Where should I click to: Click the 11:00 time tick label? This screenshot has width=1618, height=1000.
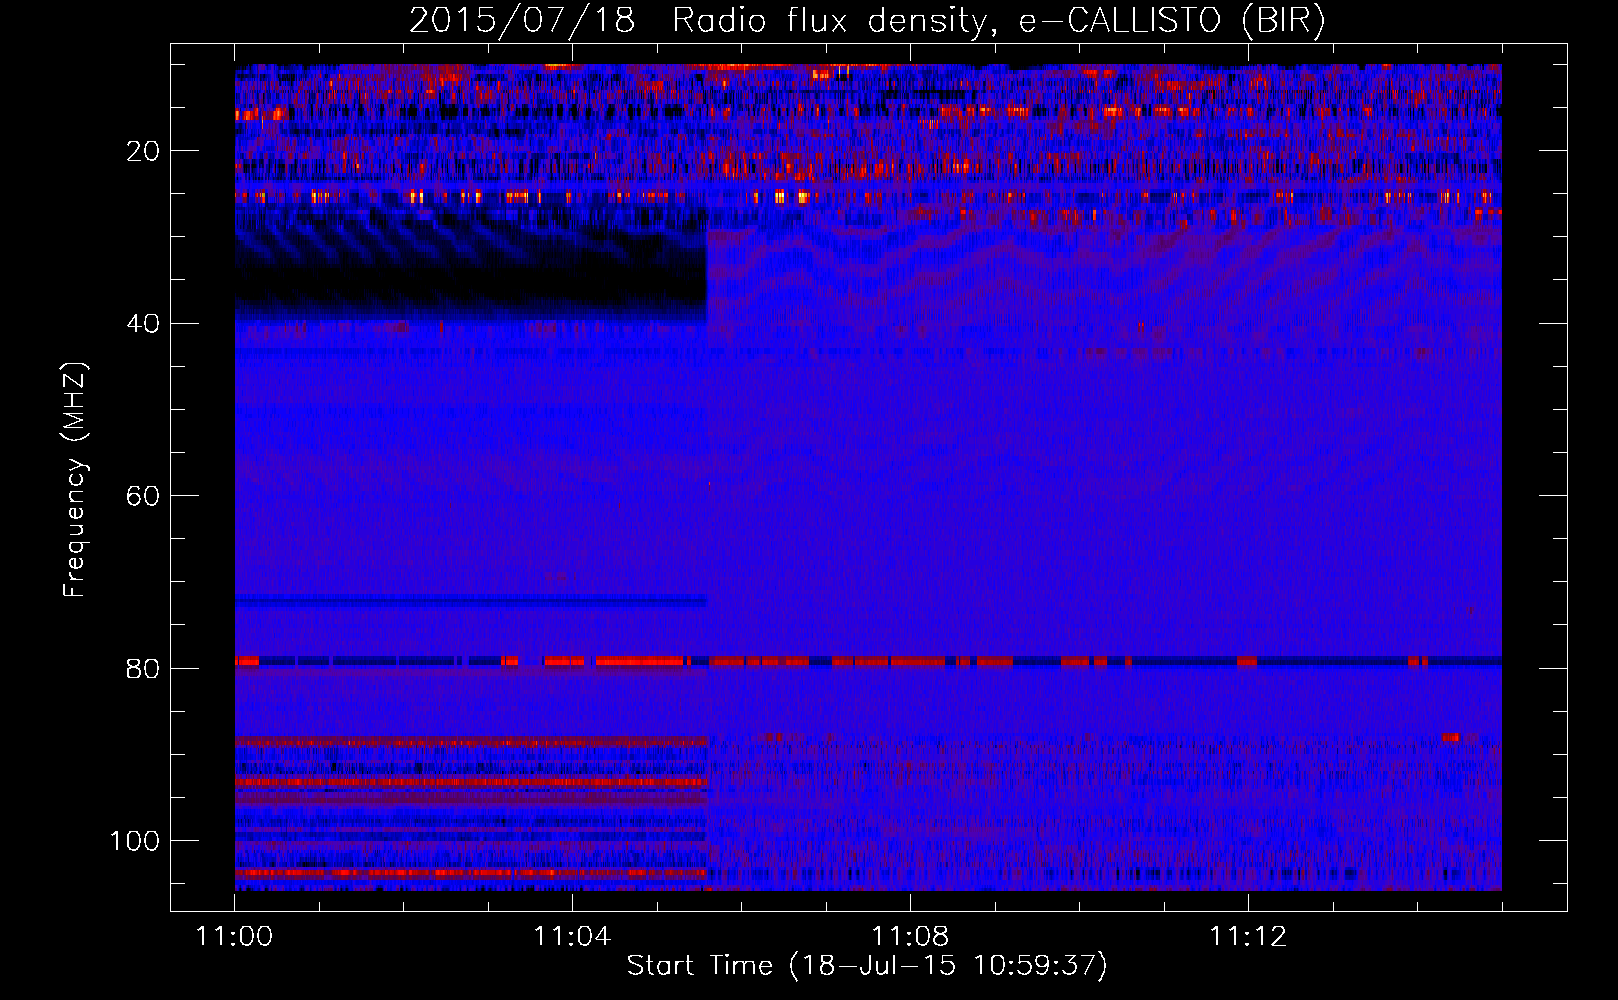coord(235,937)
